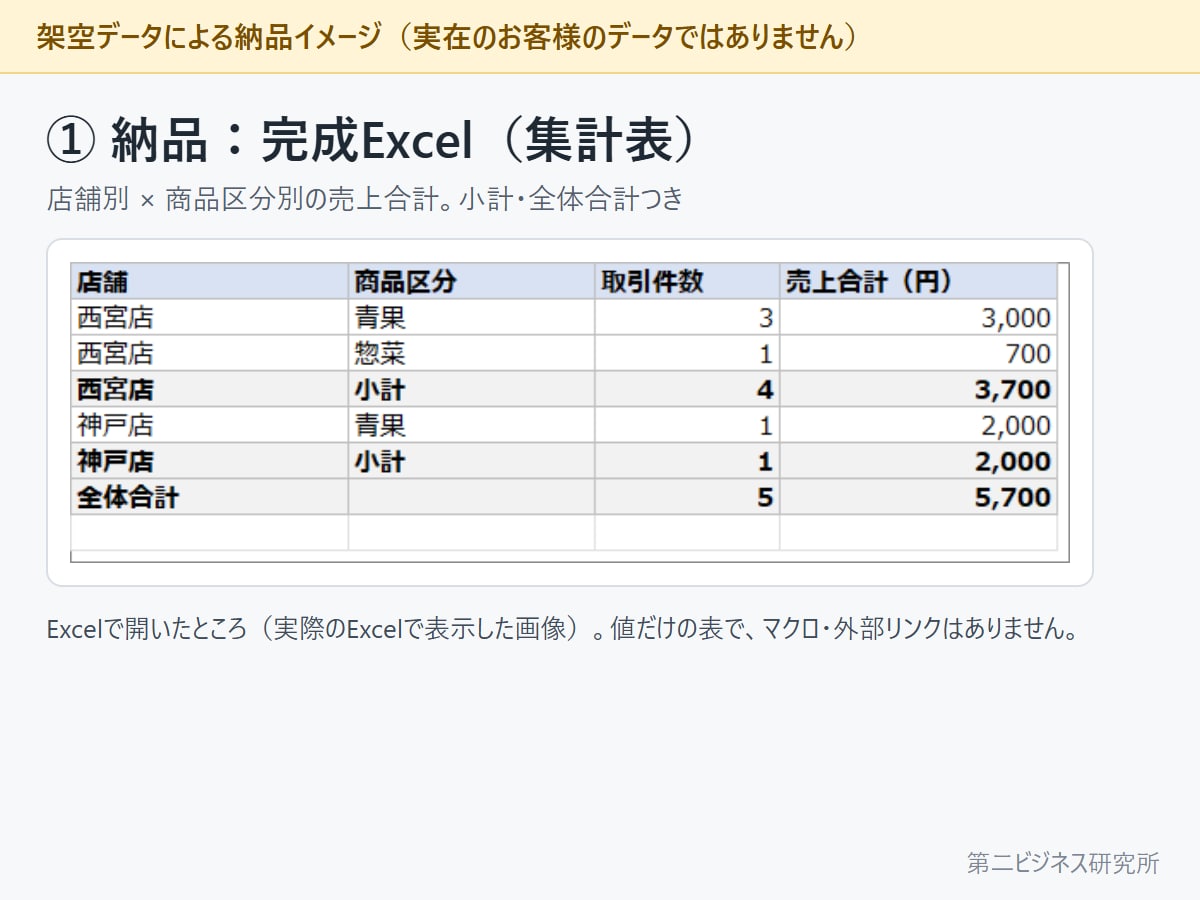1200x900 pixels.
Task: Select the grand total '5,700' cell
Action: click(918, 497)
